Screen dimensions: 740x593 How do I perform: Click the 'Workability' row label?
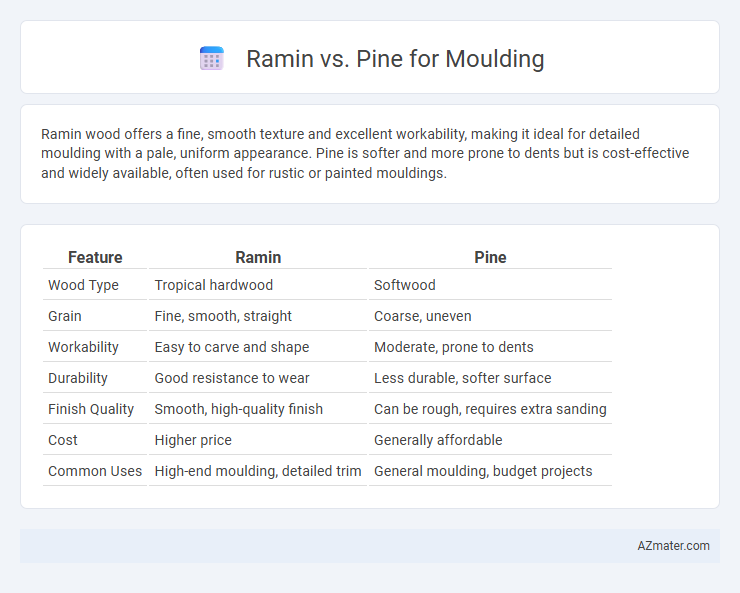point(83,347)
